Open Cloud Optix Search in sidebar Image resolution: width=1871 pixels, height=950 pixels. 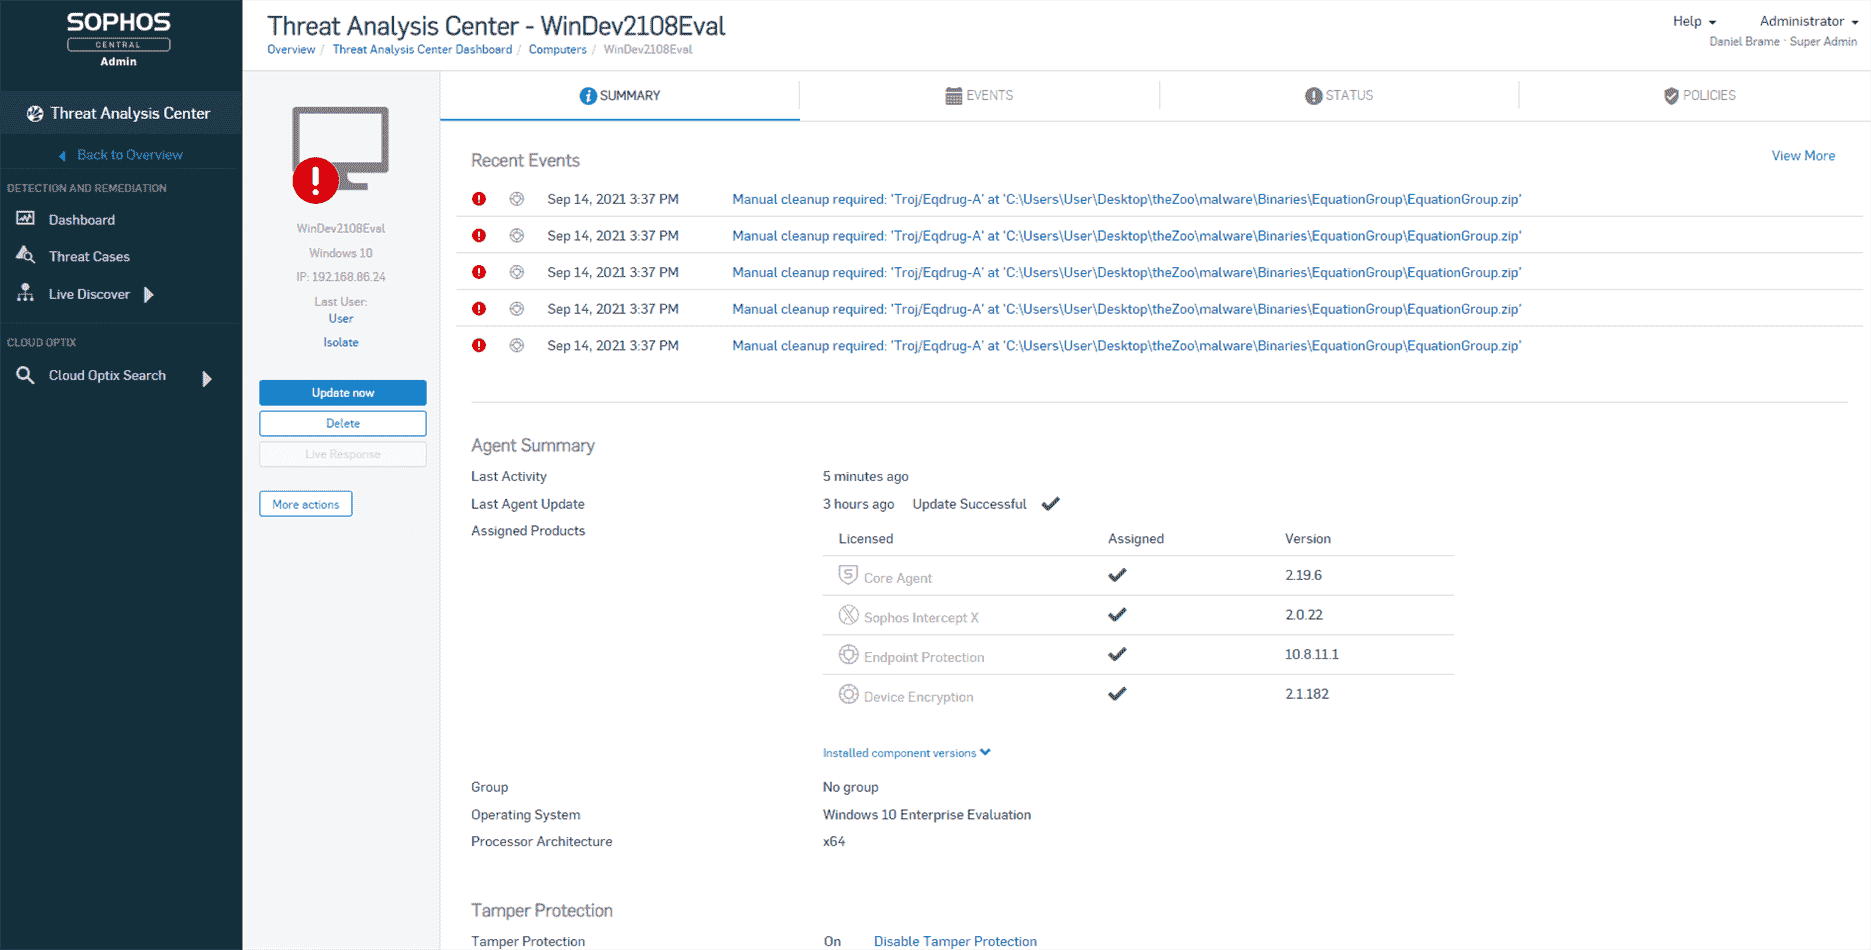pos(107,376)
